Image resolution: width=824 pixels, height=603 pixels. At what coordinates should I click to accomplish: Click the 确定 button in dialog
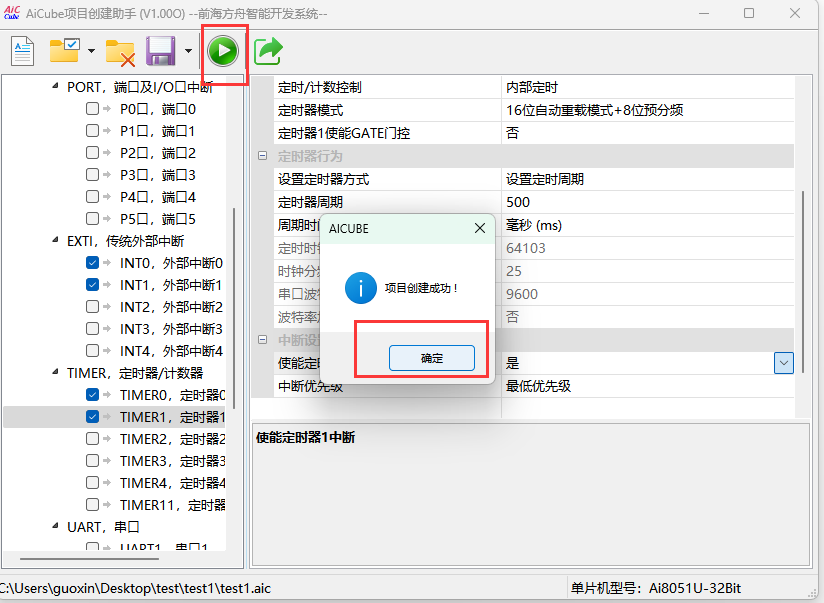(x=432, y=358)
